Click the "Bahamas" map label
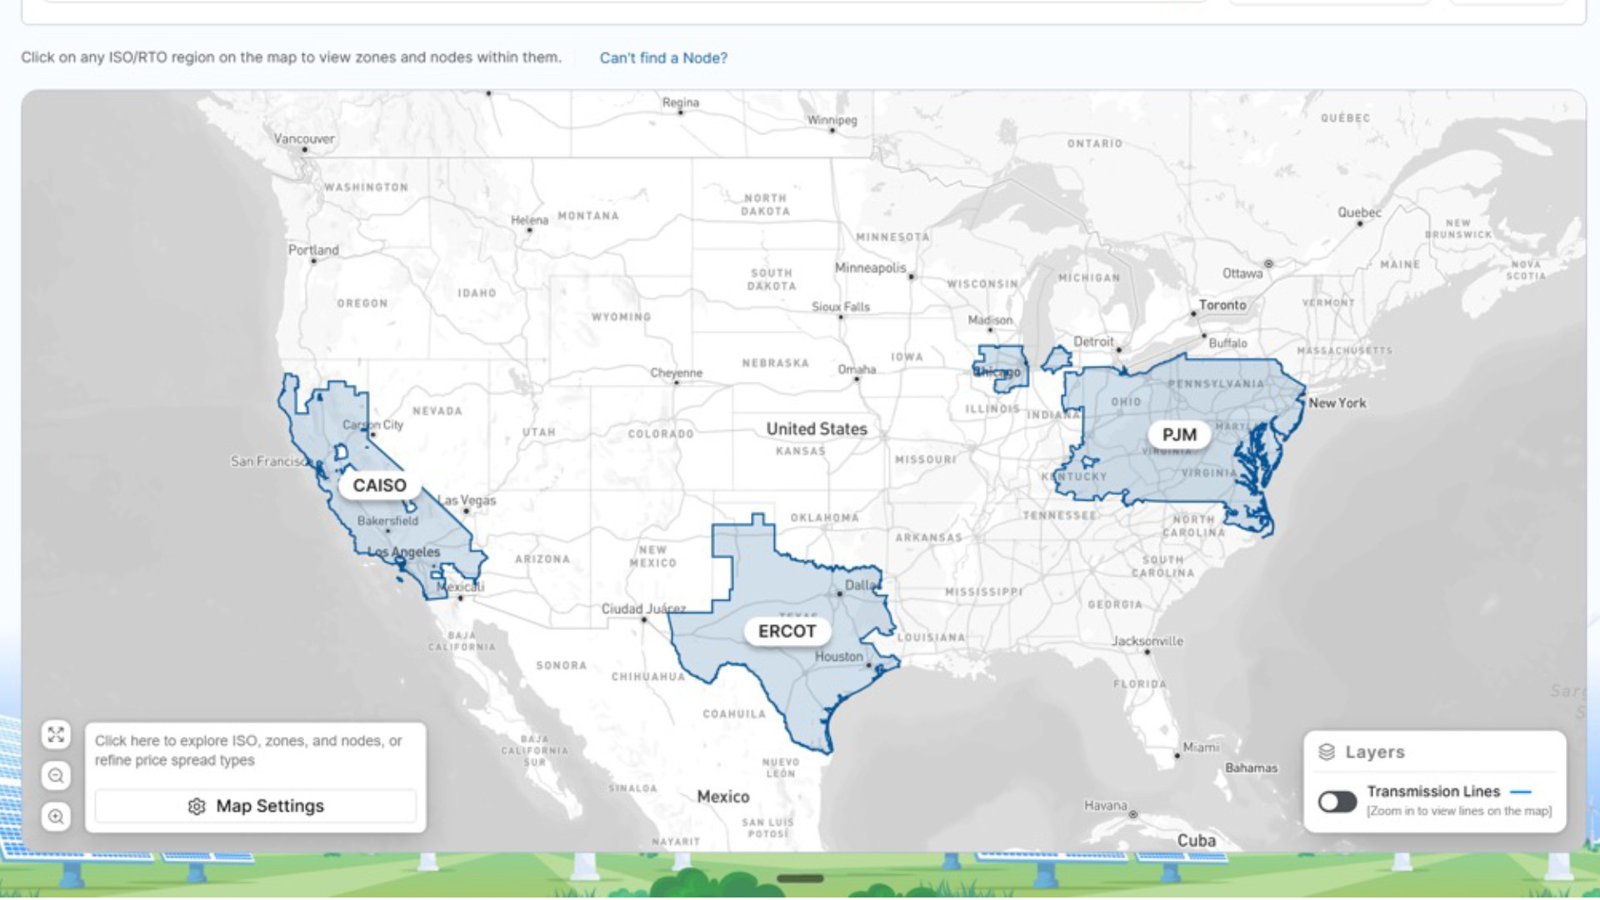The width and height of the screenshot is (1600, 900). pyautogui.click(x=1251, y=768)
